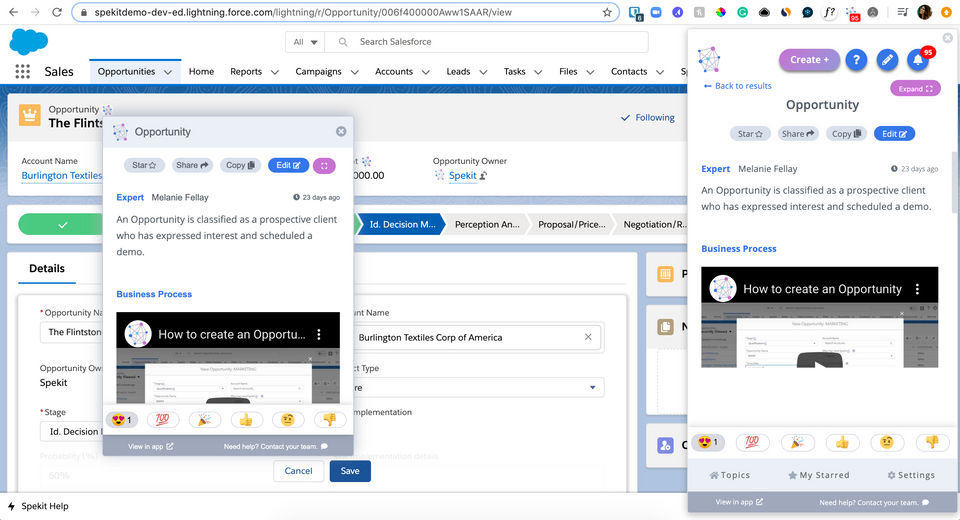Select the Perception Analysis stage
Viewport: 960px width, 520px height.
pos(487,225)
